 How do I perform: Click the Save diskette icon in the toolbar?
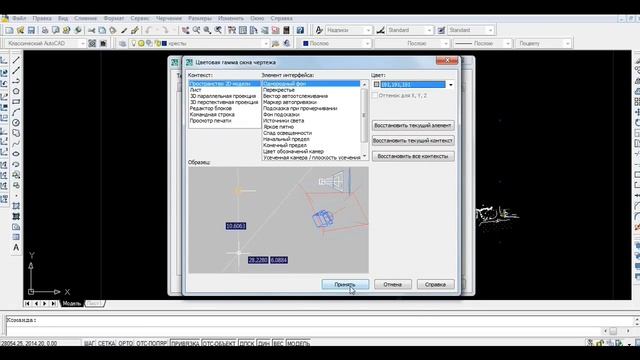click(x=31, y=30)
